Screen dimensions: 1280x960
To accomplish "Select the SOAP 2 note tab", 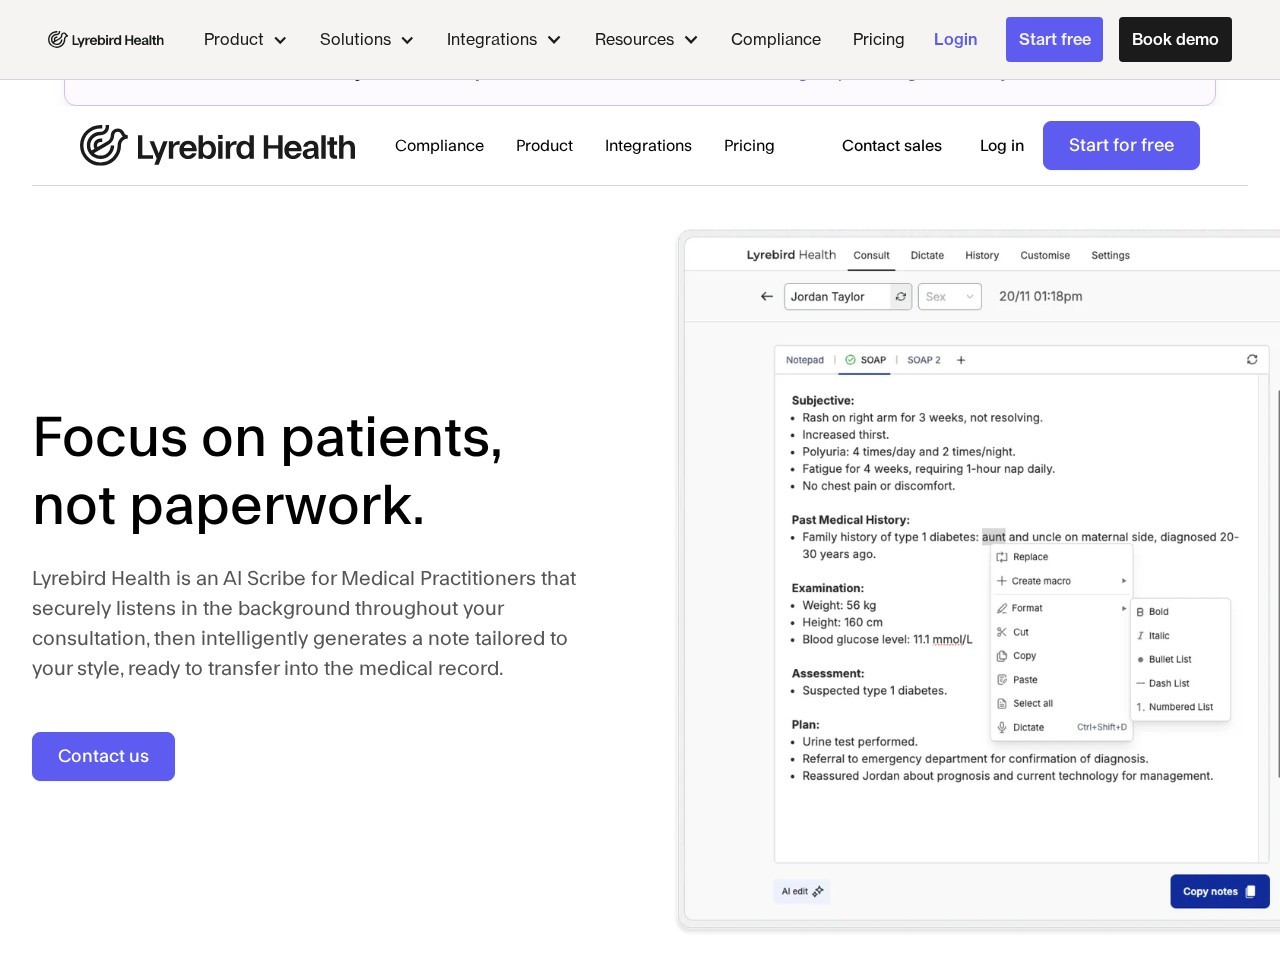I will (924, 360).
